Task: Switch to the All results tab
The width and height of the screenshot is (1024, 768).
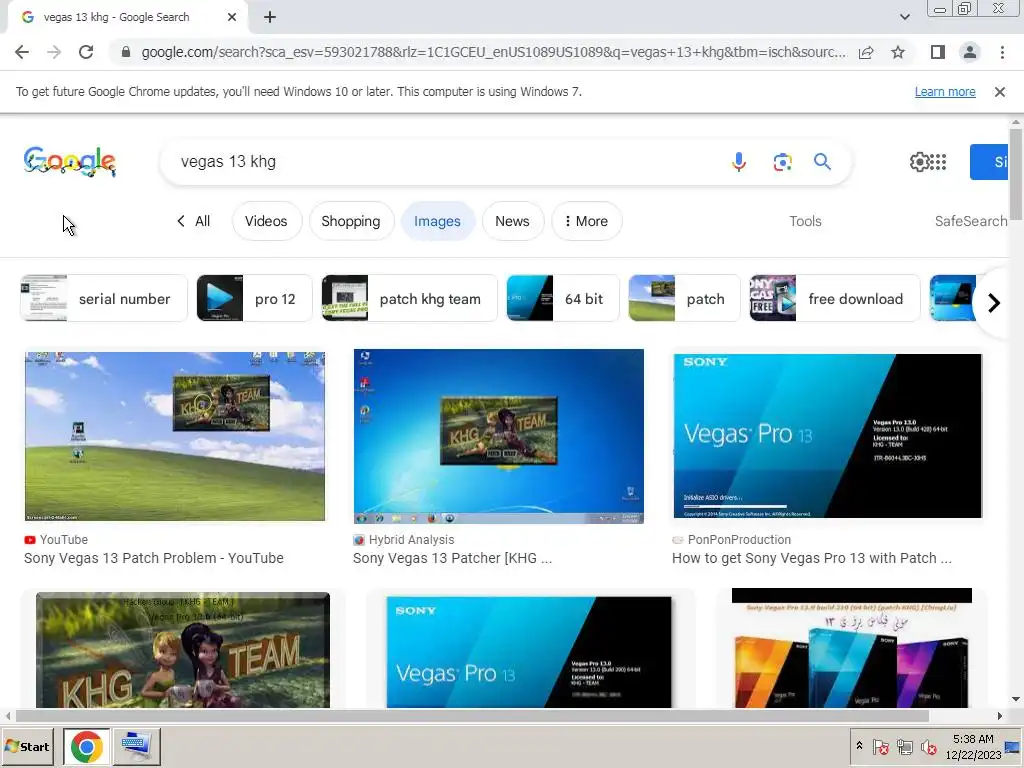Action: [194, 221]
